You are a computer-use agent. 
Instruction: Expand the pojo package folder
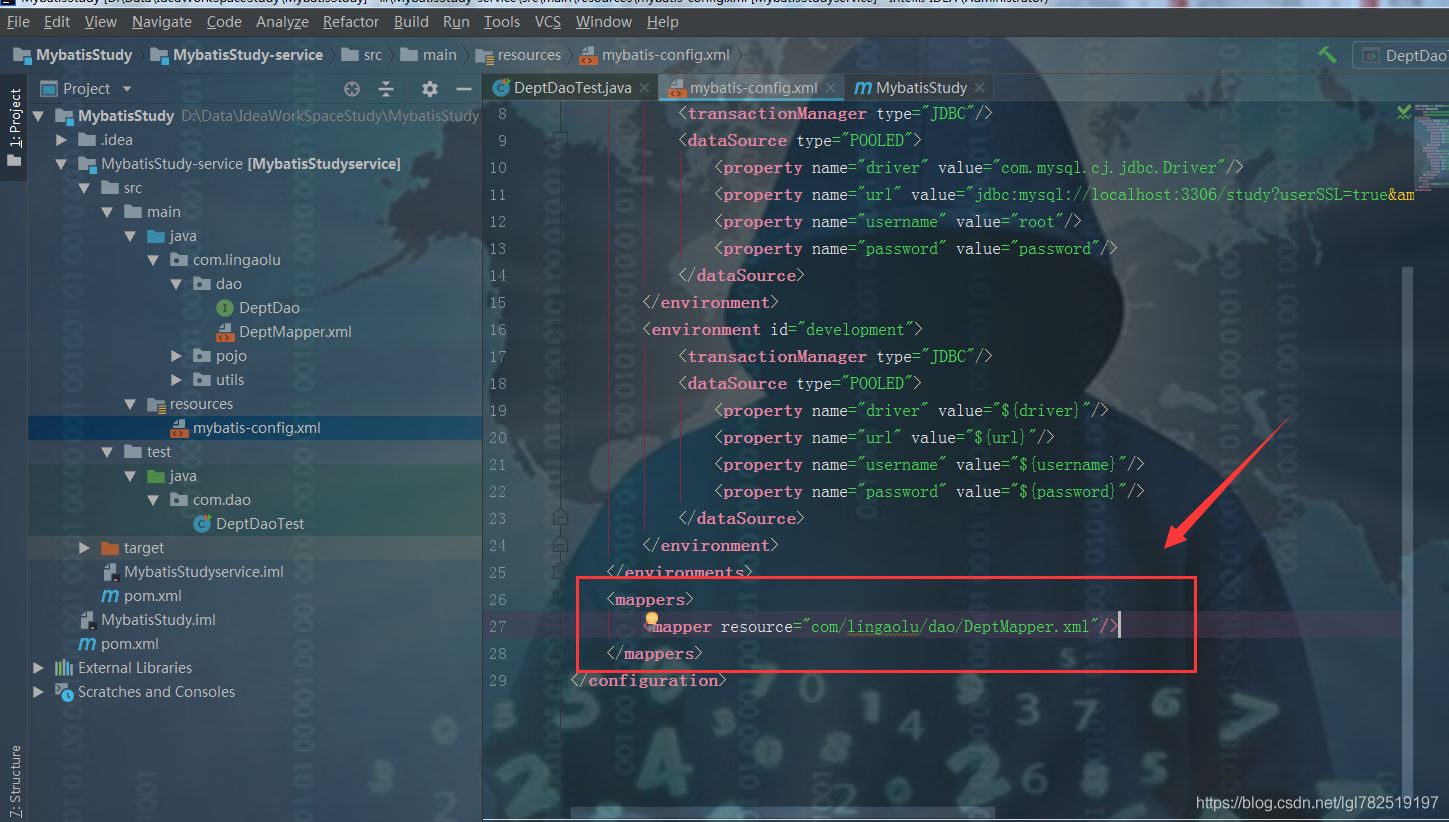176,356
